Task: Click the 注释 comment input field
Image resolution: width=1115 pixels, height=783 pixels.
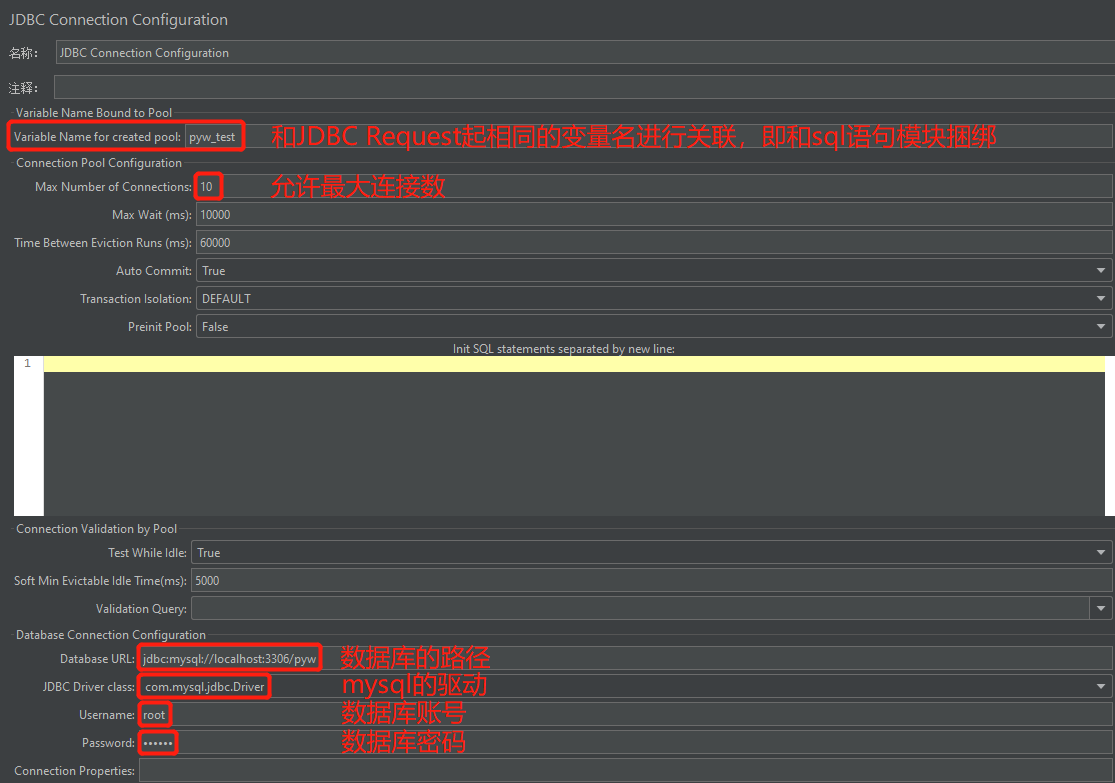Action: coord(585,87)
